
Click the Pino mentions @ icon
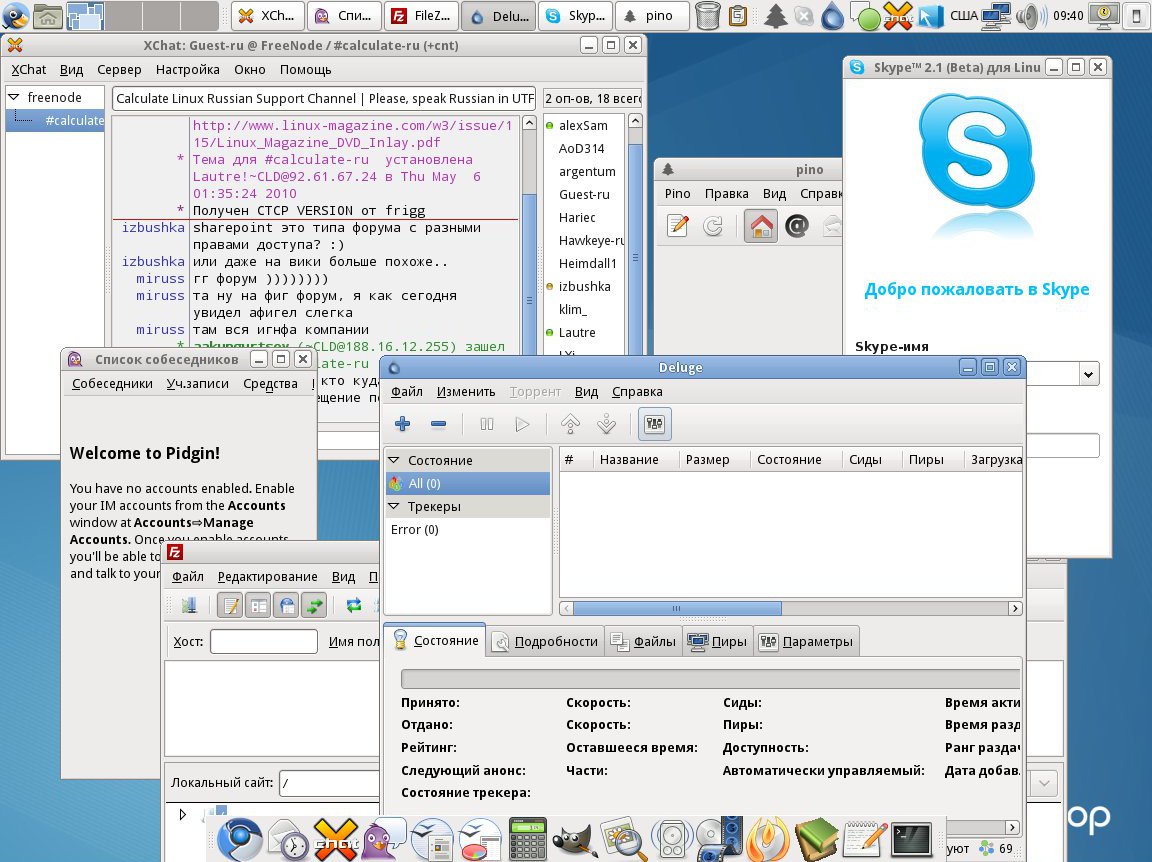coord(796,227)
